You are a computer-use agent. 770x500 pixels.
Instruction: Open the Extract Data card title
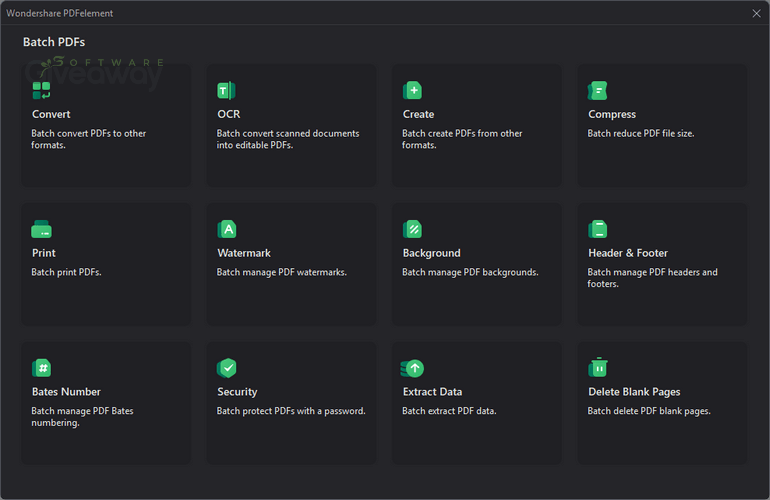point(433,392)
